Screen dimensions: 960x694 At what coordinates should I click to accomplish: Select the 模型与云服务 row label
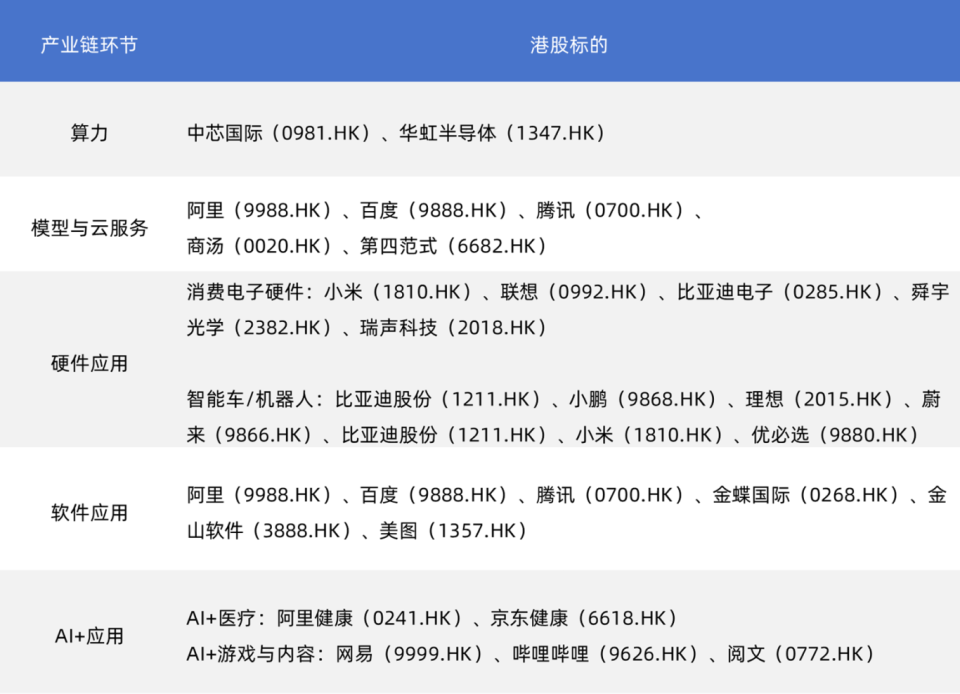(x=89, y=228)
